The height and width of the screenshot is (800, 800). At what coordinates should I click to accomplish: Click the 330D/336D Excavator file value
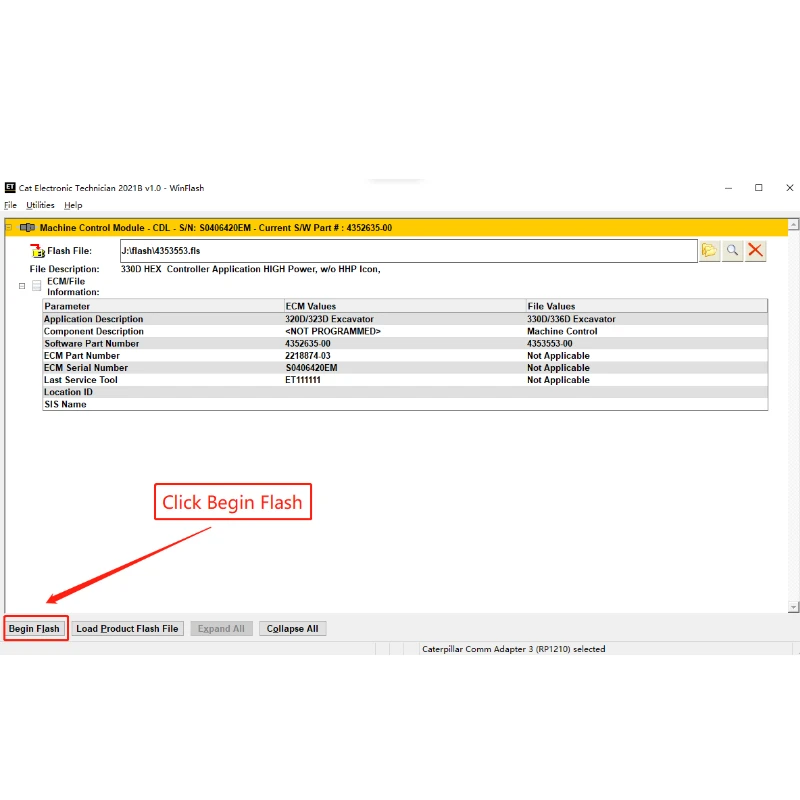[x=571, y=319]
